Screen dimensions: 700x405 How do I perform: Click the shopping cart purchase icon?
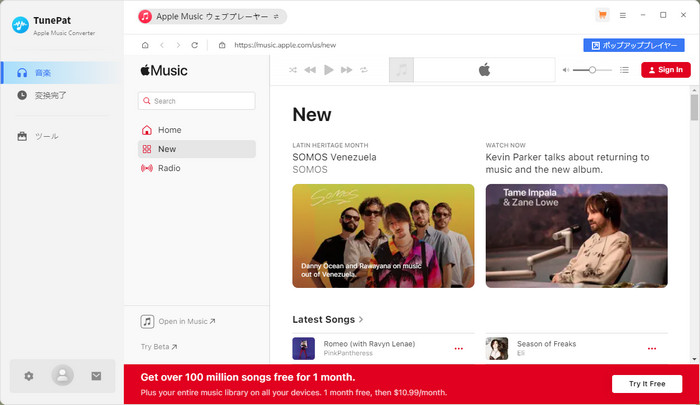pos(602,16)
